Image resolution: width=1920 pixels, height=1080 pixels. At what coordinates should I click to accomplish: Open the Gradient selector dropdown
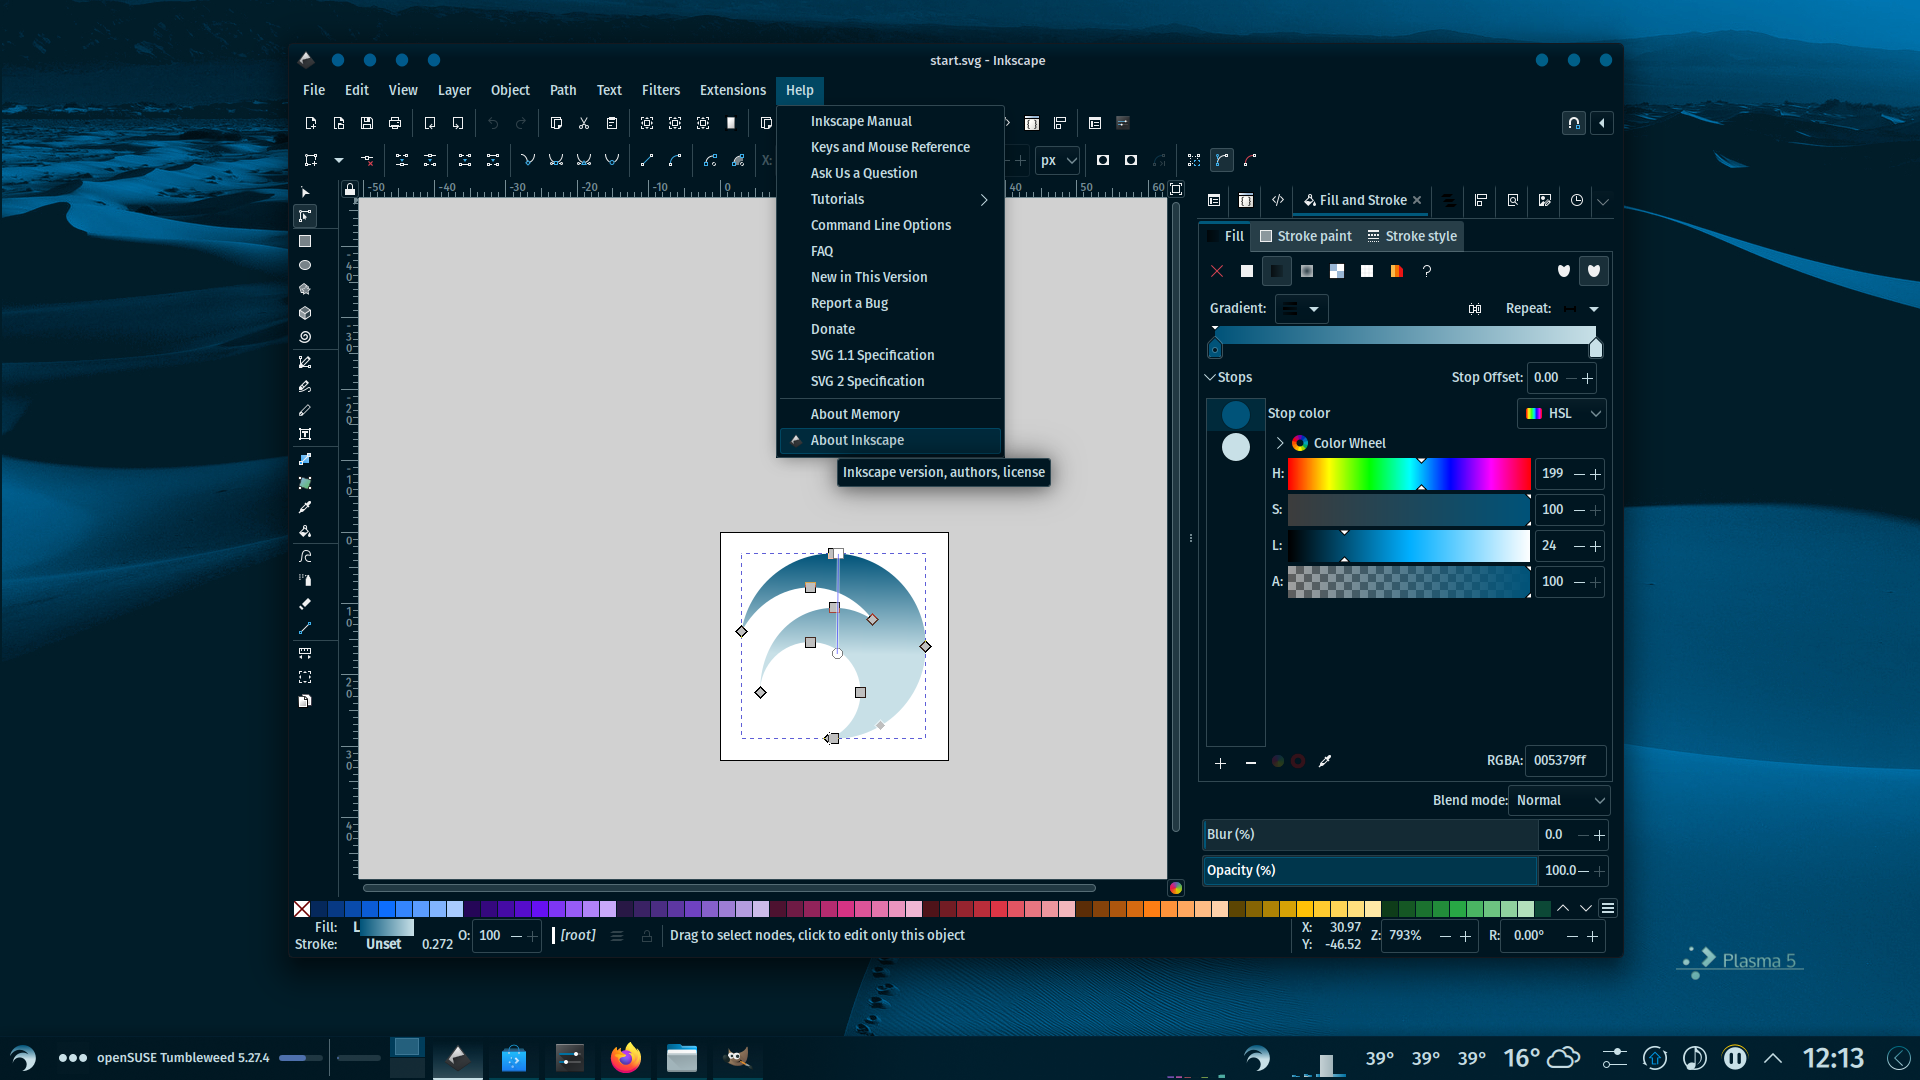[x=1301, y=309]
